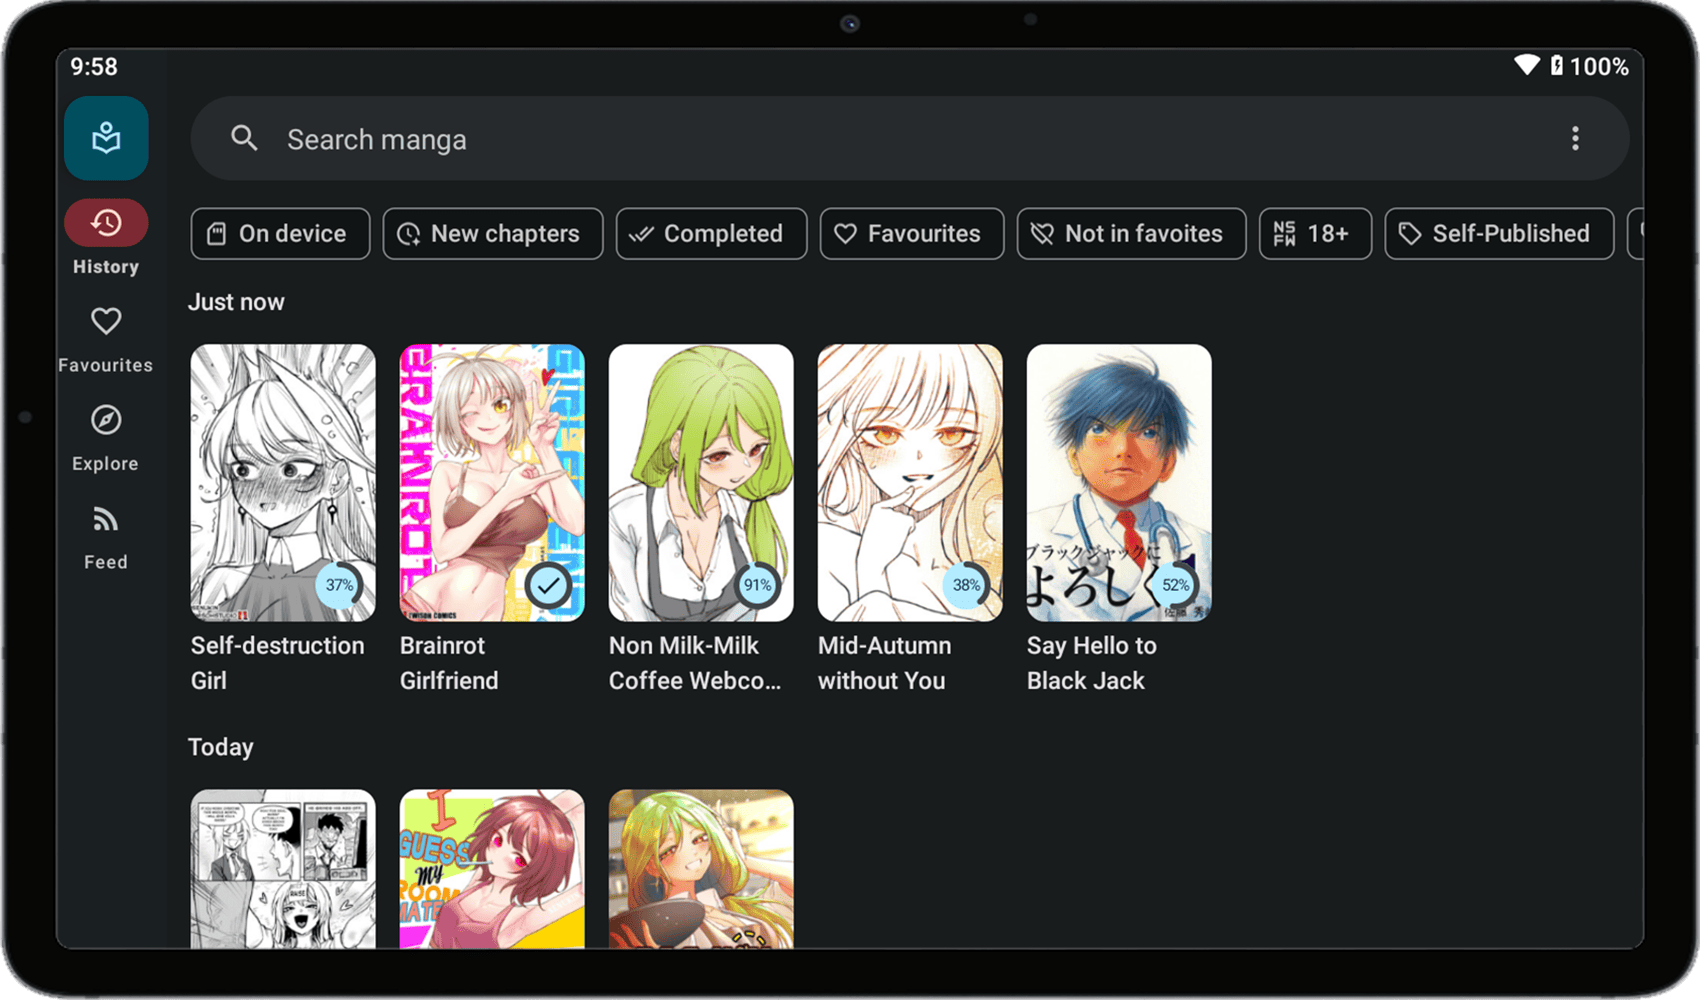This screenshot has height=1000, width=1700.
Task: Open Favourites from the sidebar
Action: [x=105, y=321]
